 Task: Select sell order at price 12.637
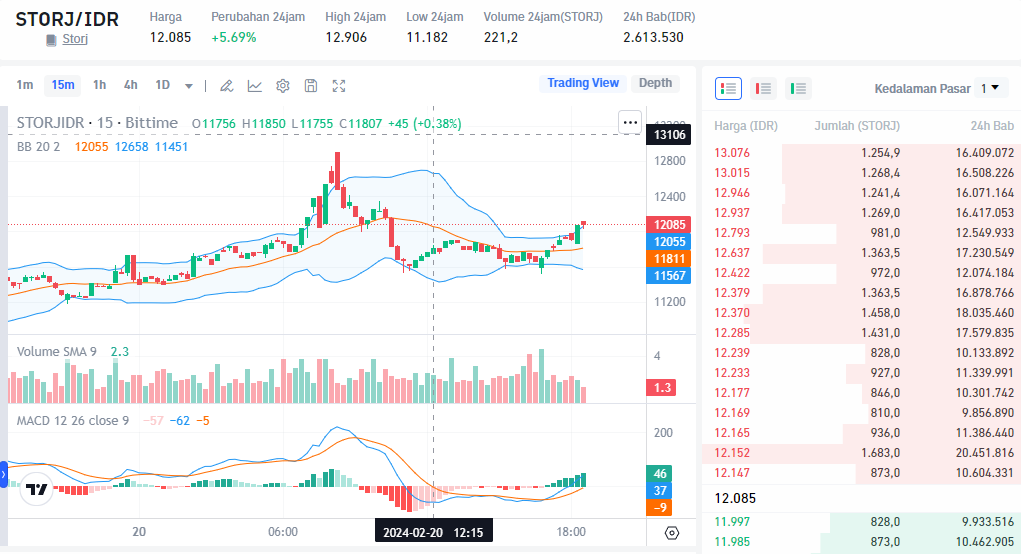861,253
